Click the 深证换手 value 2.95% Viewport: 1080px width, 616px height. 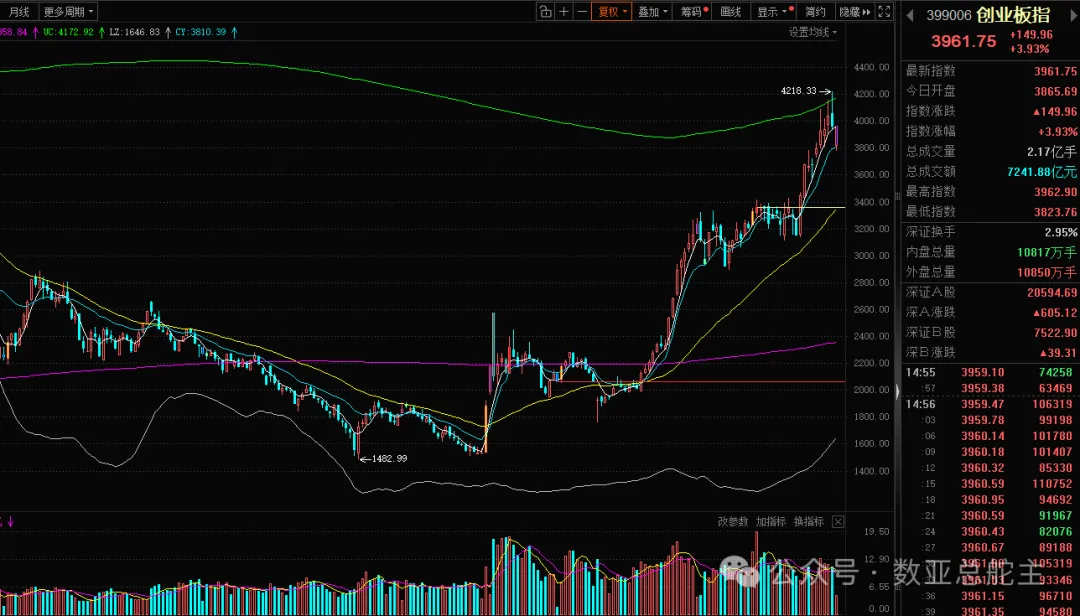pos(1061,232)
